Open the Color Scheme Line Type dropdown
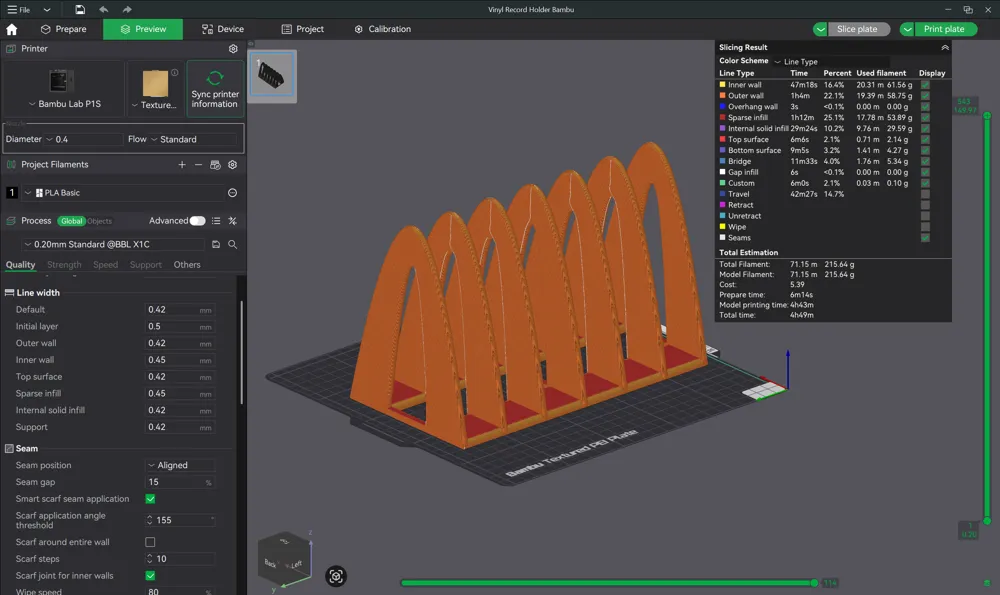The width and height of the screenshot is (1000, 595). pyautogui.click(x=800, y=62)
